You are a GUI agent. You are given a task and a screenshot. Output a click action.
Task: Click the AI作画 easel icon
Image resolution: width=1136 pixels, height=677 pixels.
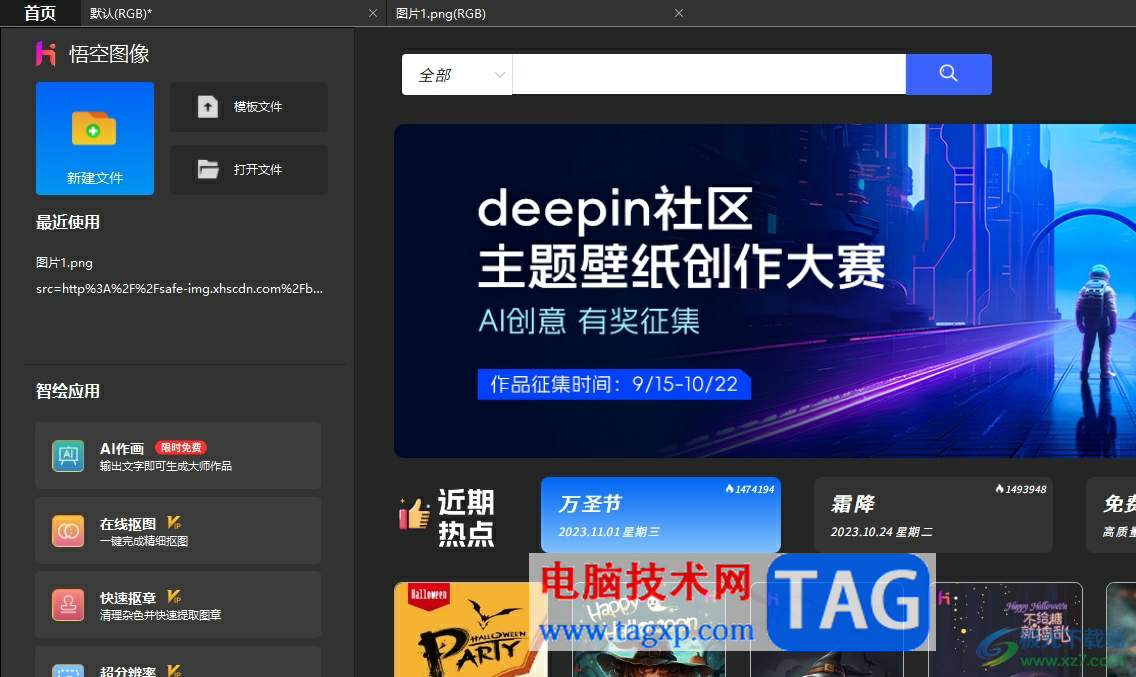68,456
